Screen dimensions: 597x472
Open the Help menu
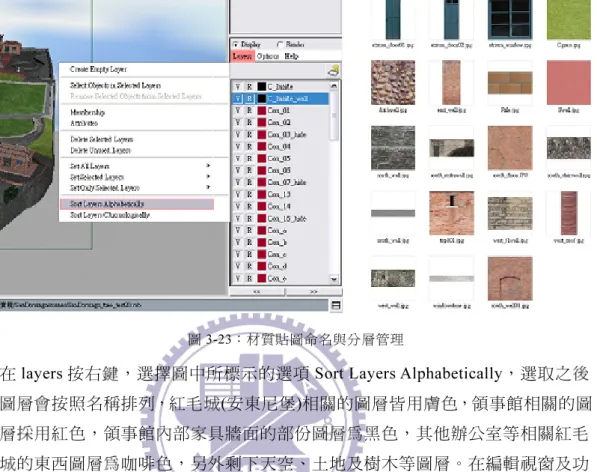pyautogui.click(x=291, y=56)
